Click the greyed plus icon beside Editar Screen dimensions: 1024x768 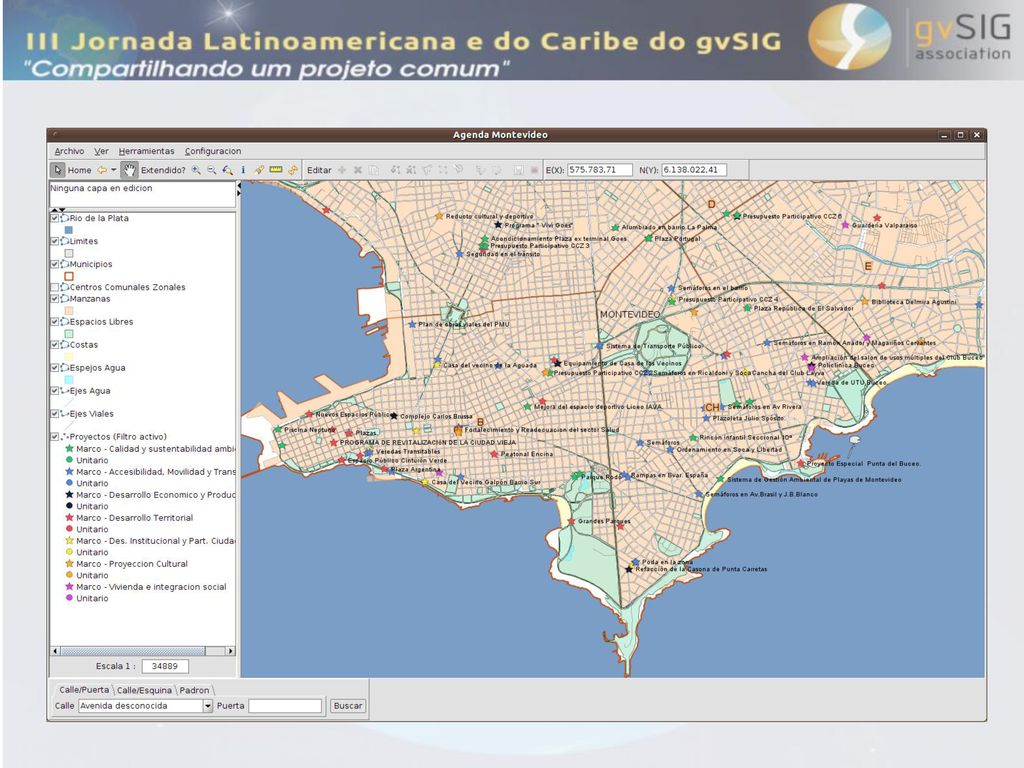click(342, 170)
